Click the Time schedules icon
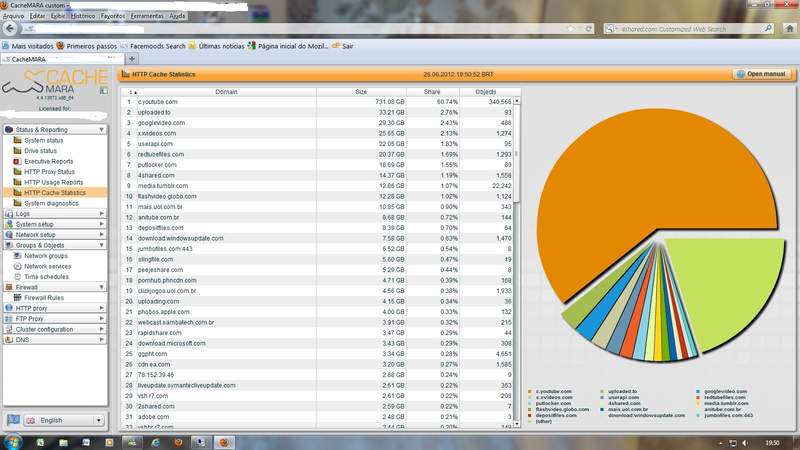 pos(17,277)
